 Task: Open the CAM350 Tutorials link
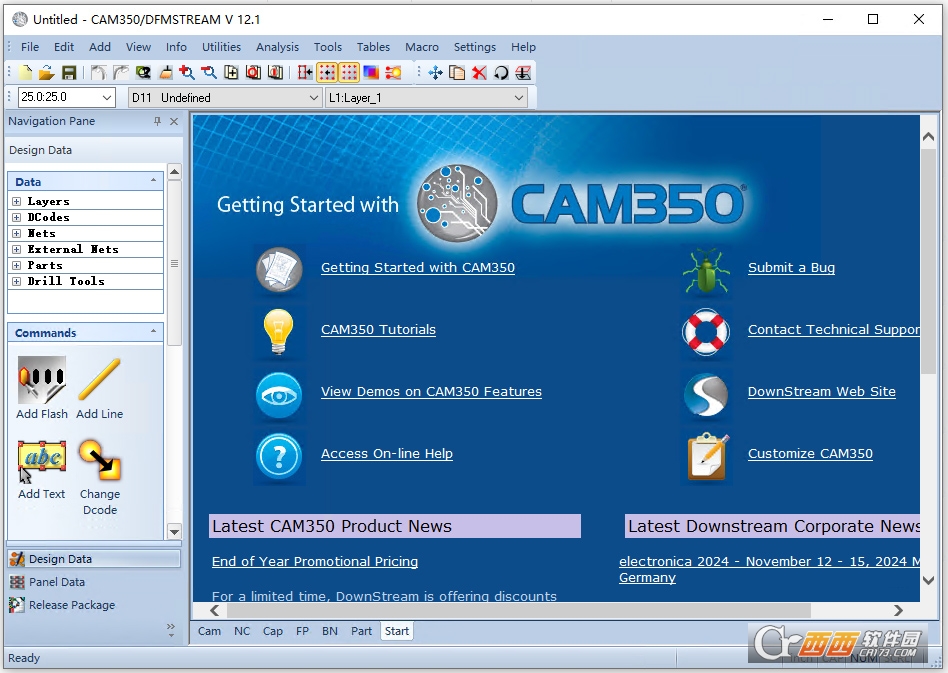click(x=378, y=330)
